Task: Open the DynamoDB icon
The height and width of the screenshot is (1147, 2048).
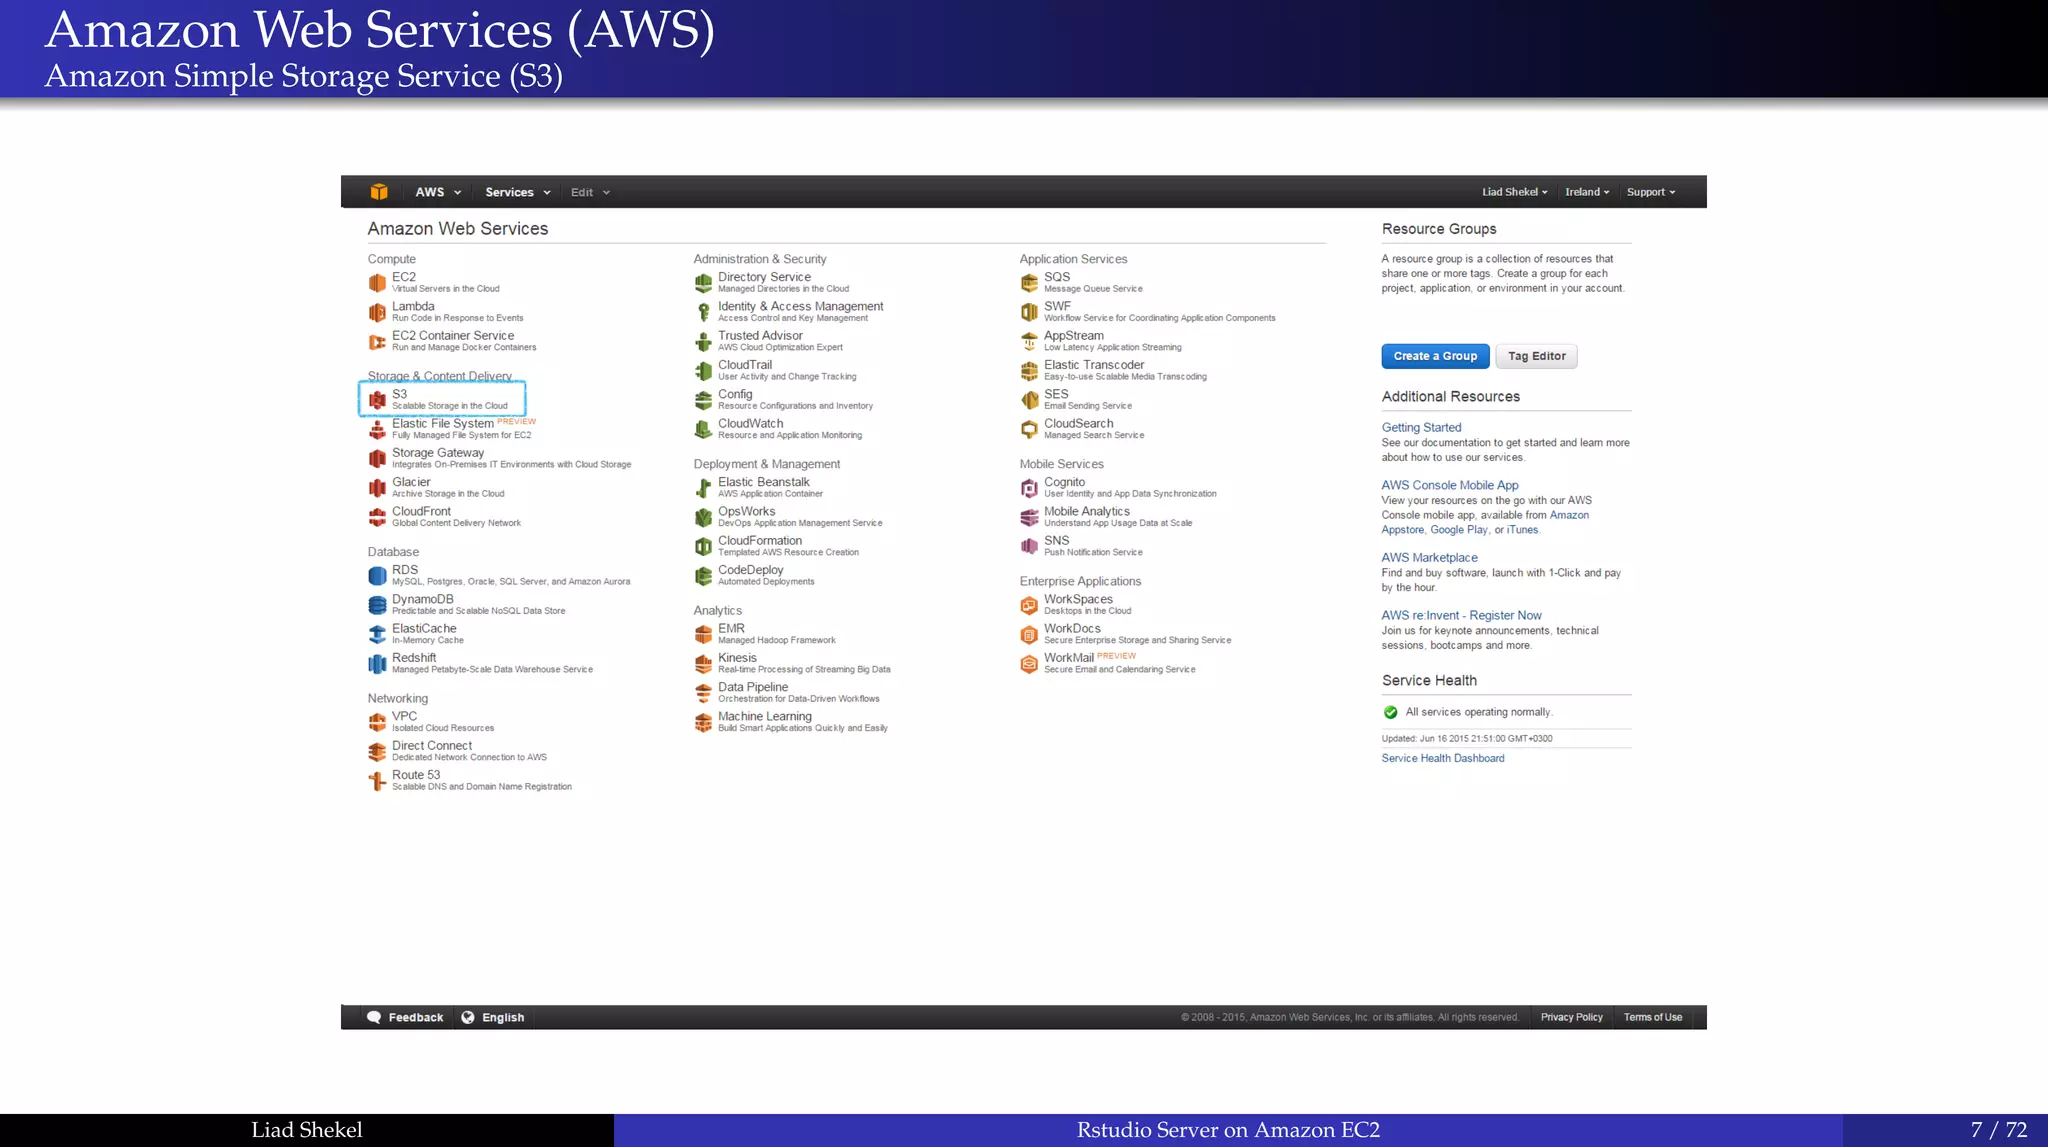Action: (x=377, y=605)
